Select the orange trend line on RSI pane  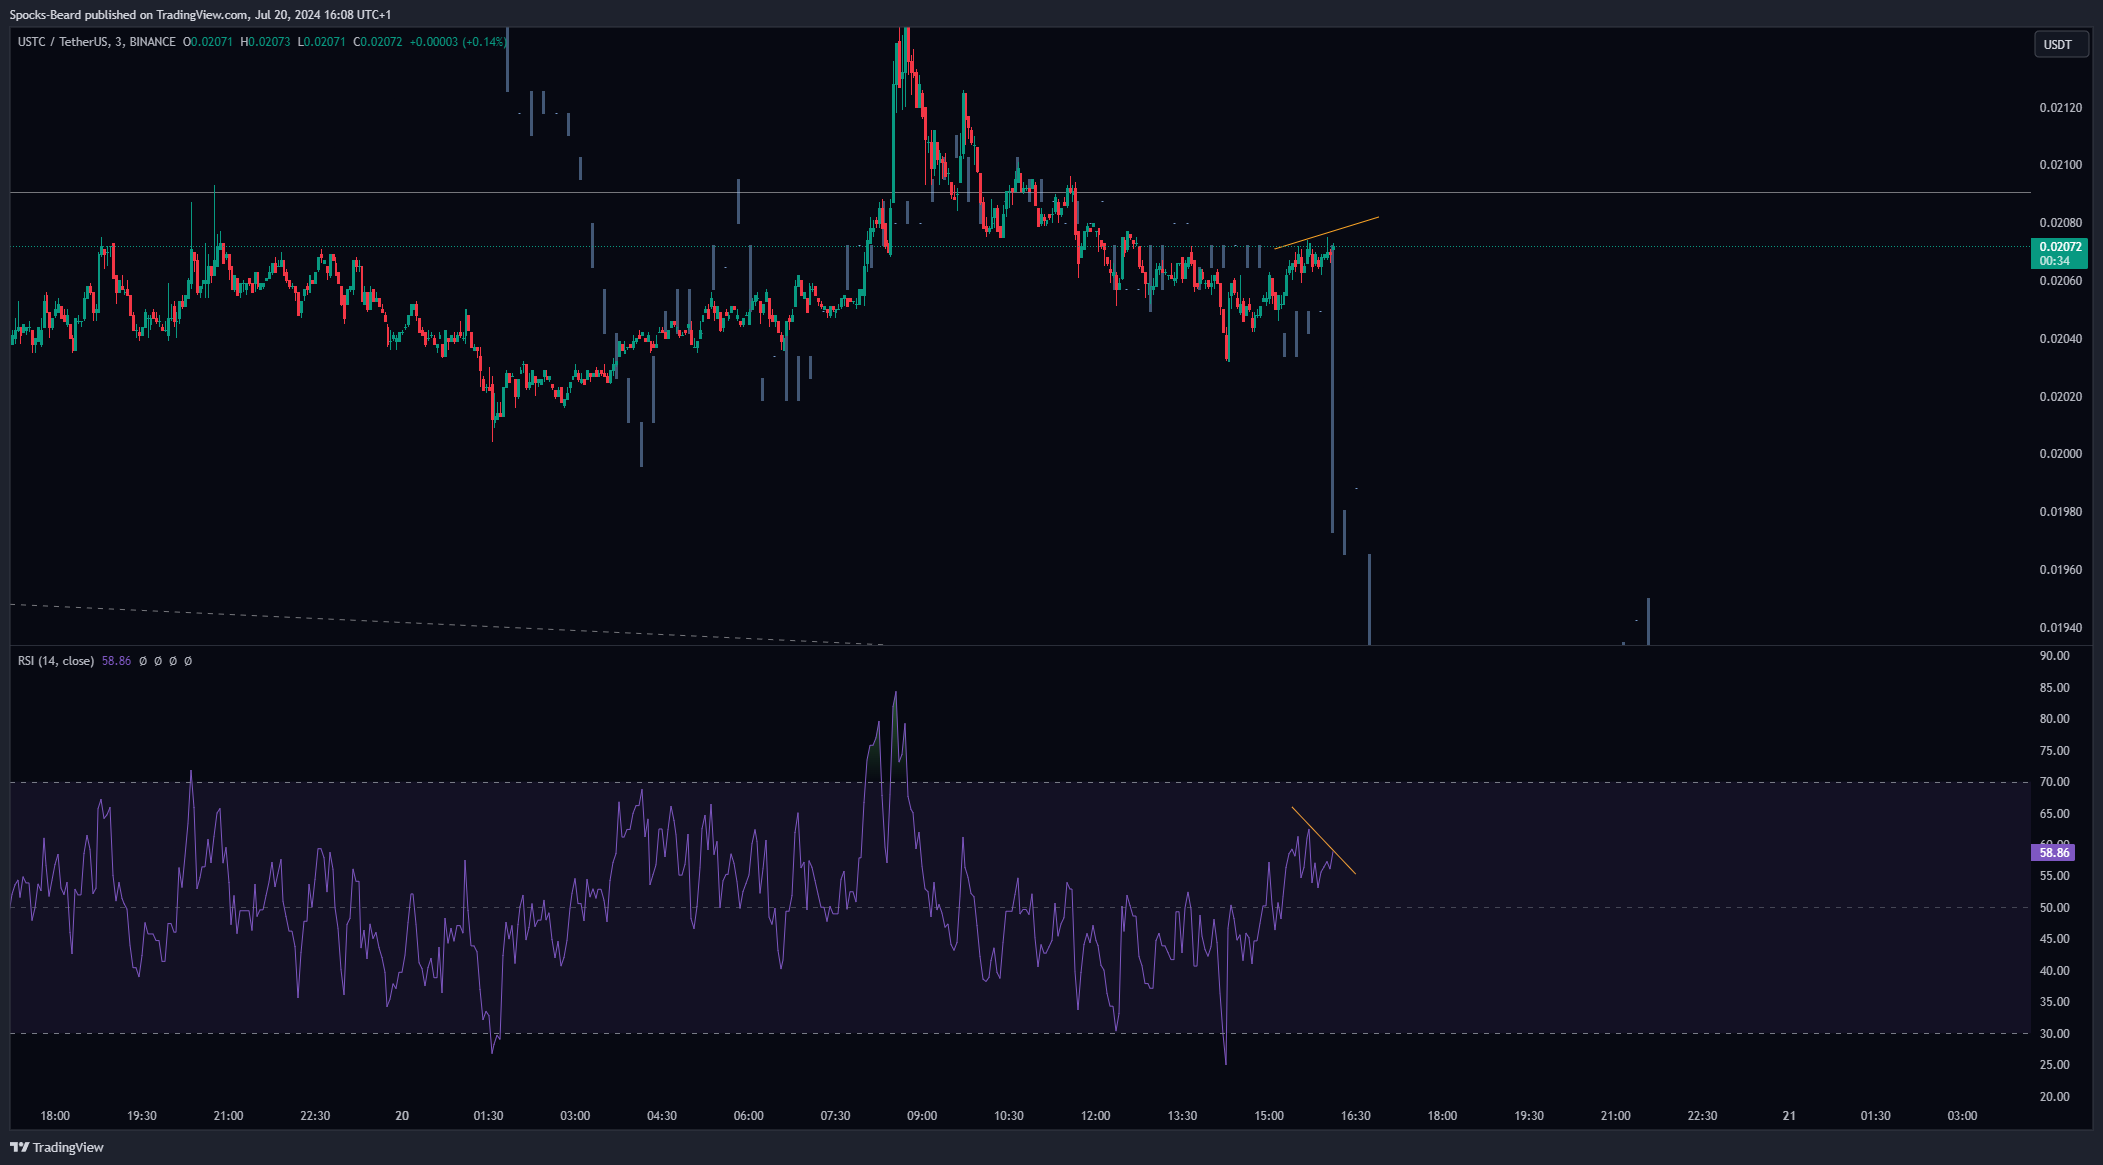click(1323, 840)
